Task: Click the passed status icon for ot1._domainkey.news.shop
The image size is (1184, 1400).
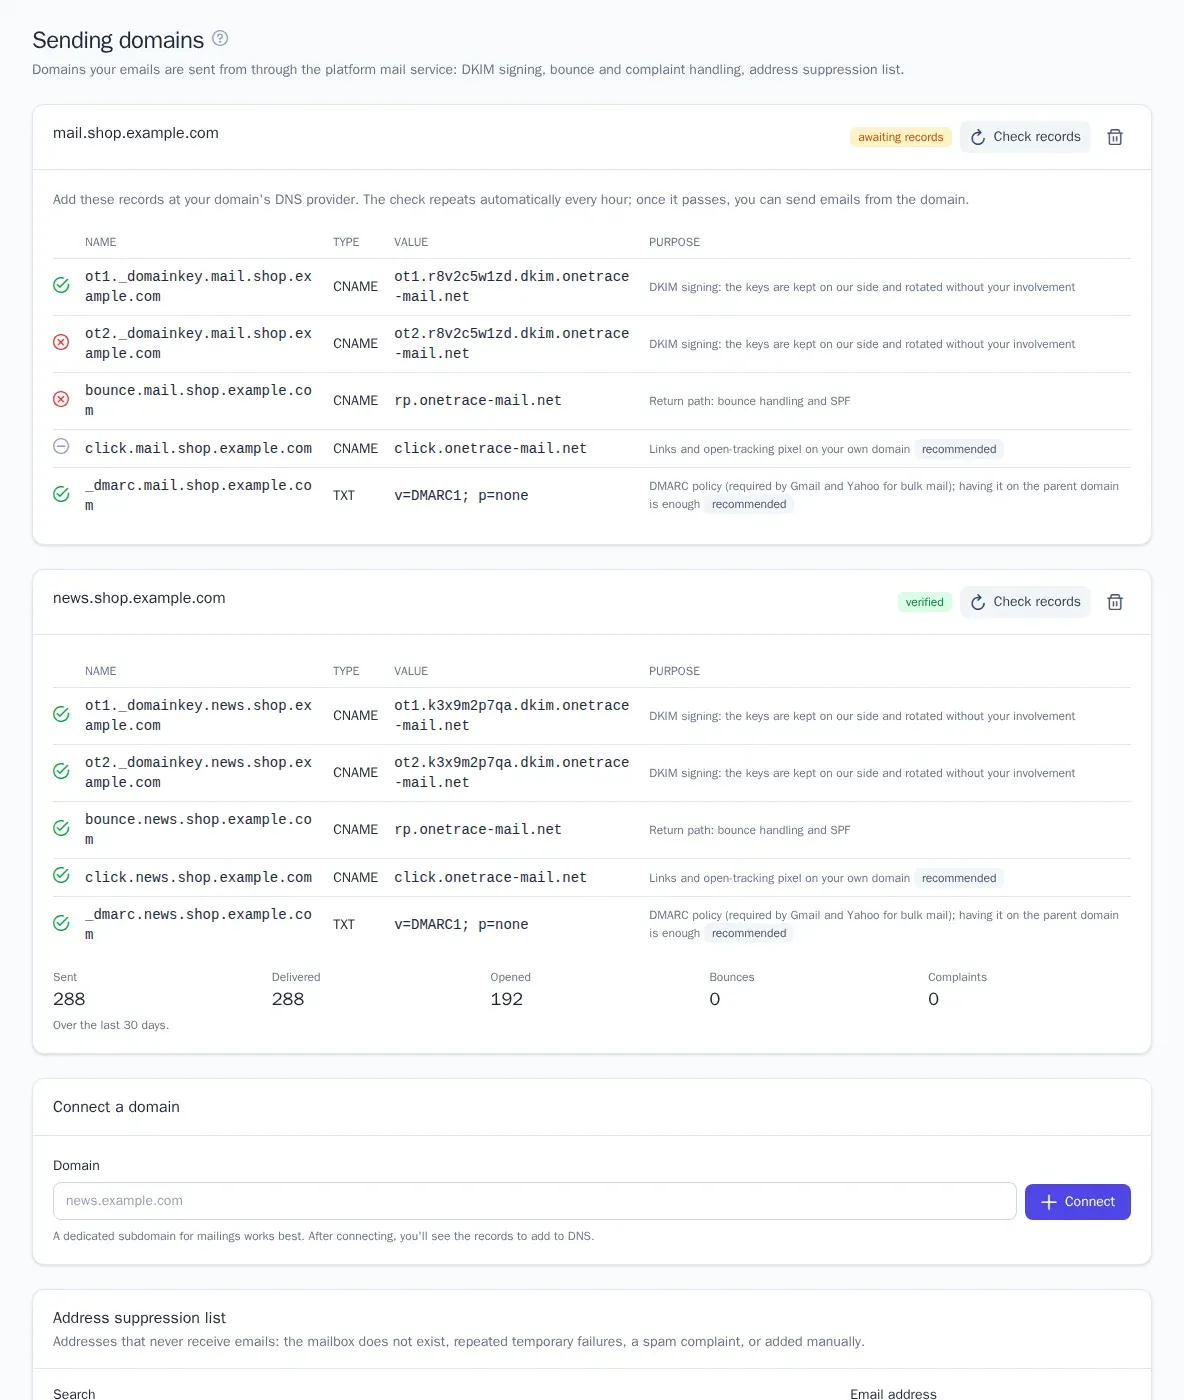Action: [61, 714]
